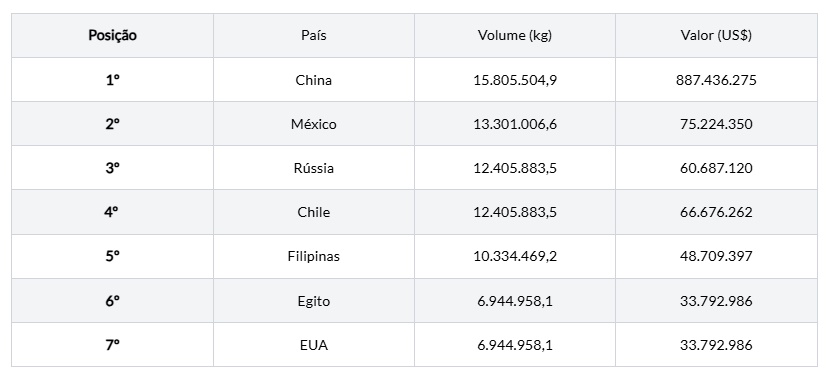Screen dimensions: 834x384
Task: Select the 7º position cell
Action: pos(112,346)
